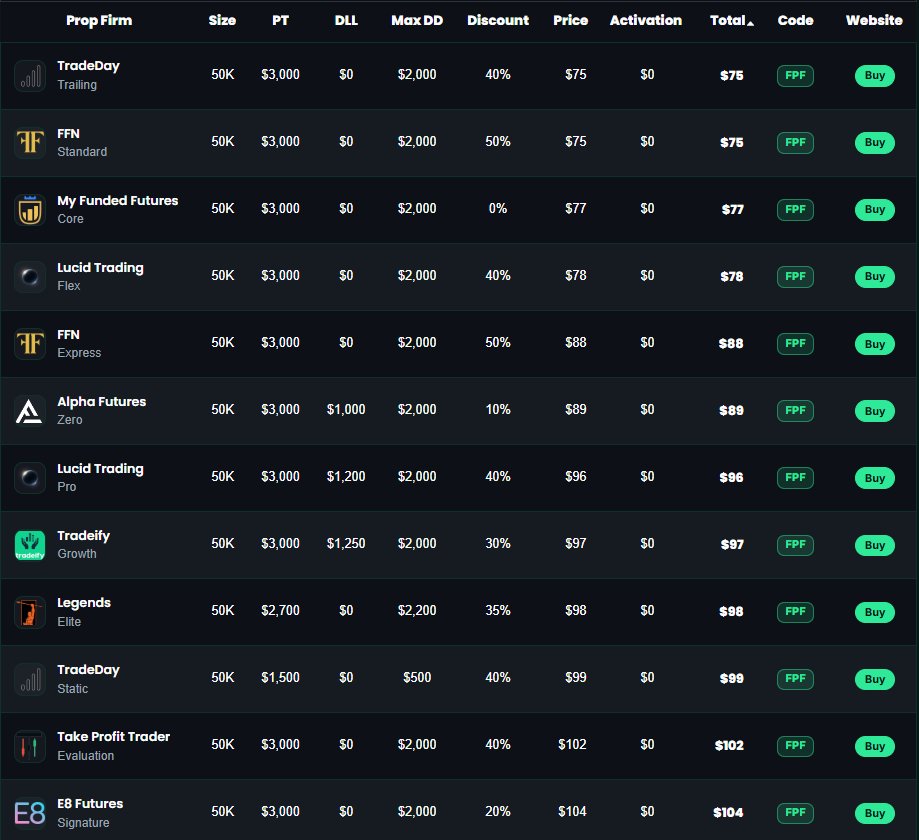This screenshot has height=840, width=919.
Task: Copy FPF code for My Funded Futures
Action: click(x=795, y=209)
